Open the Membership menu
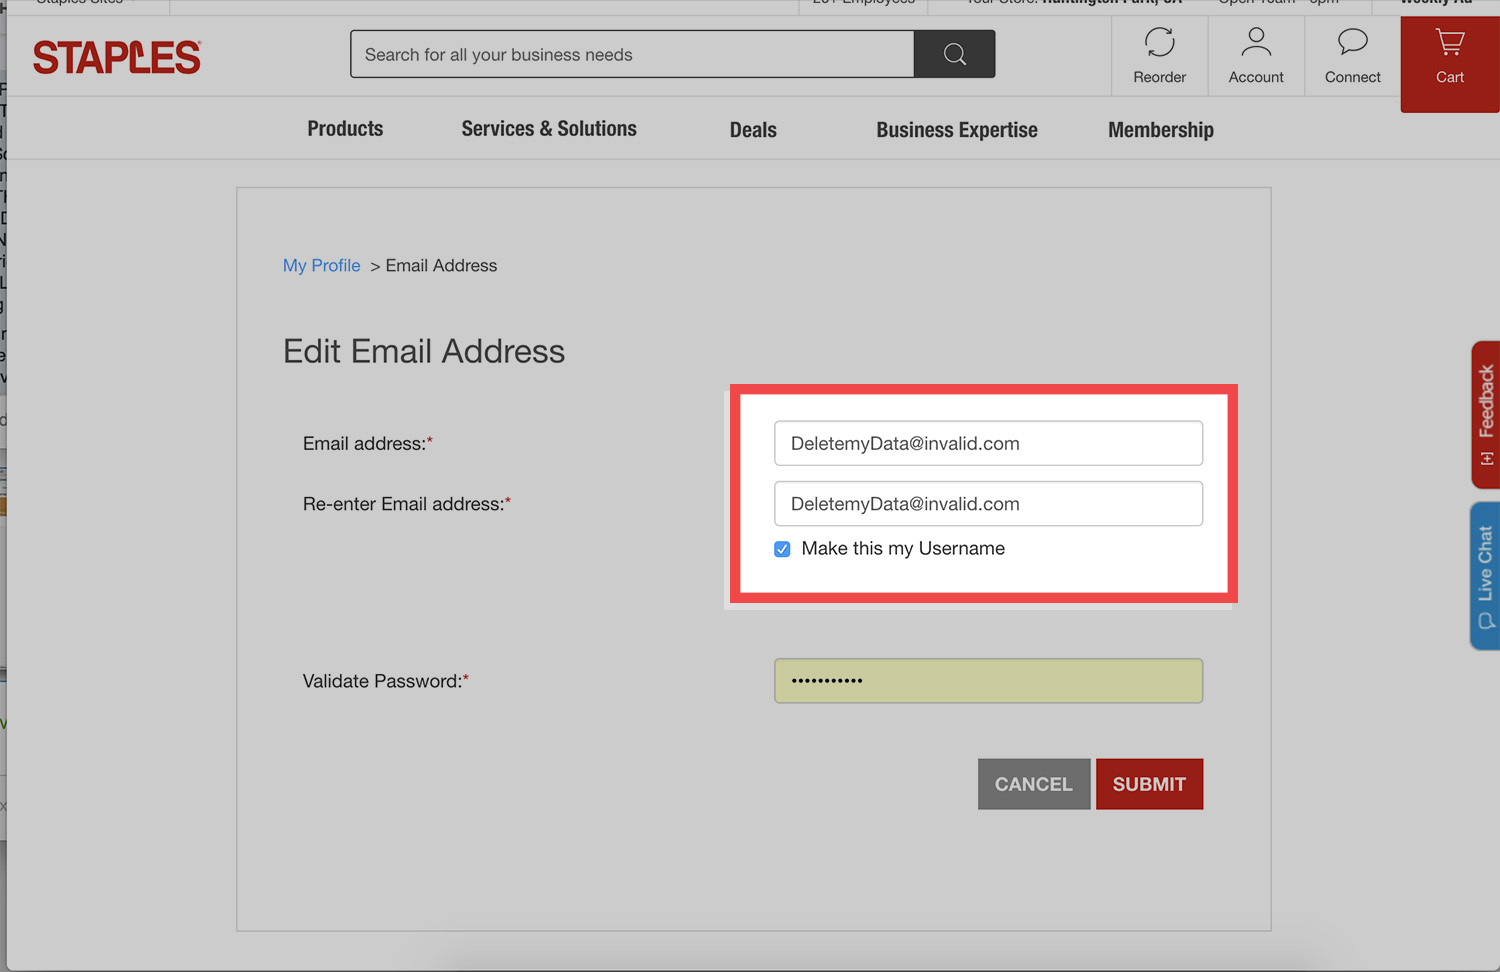Screen dimensions: 1500x972 pyautogui.click(x=1161, y=130)
